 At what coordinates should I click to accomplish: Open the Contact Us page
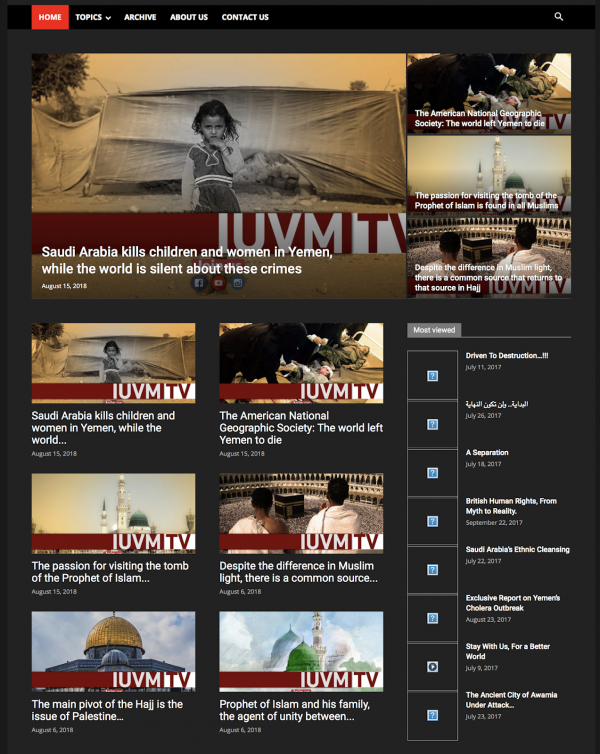click(245, 17)
